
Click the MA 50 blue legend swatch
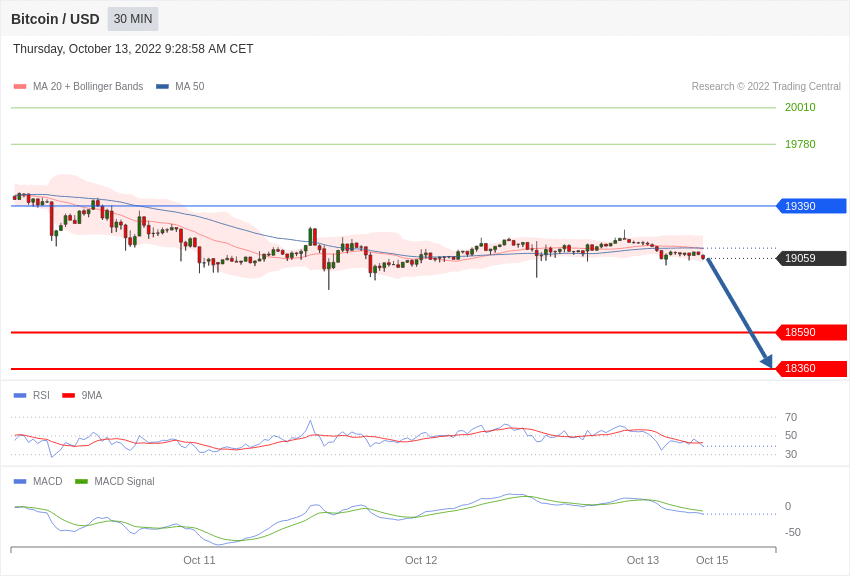coord(162,86)
